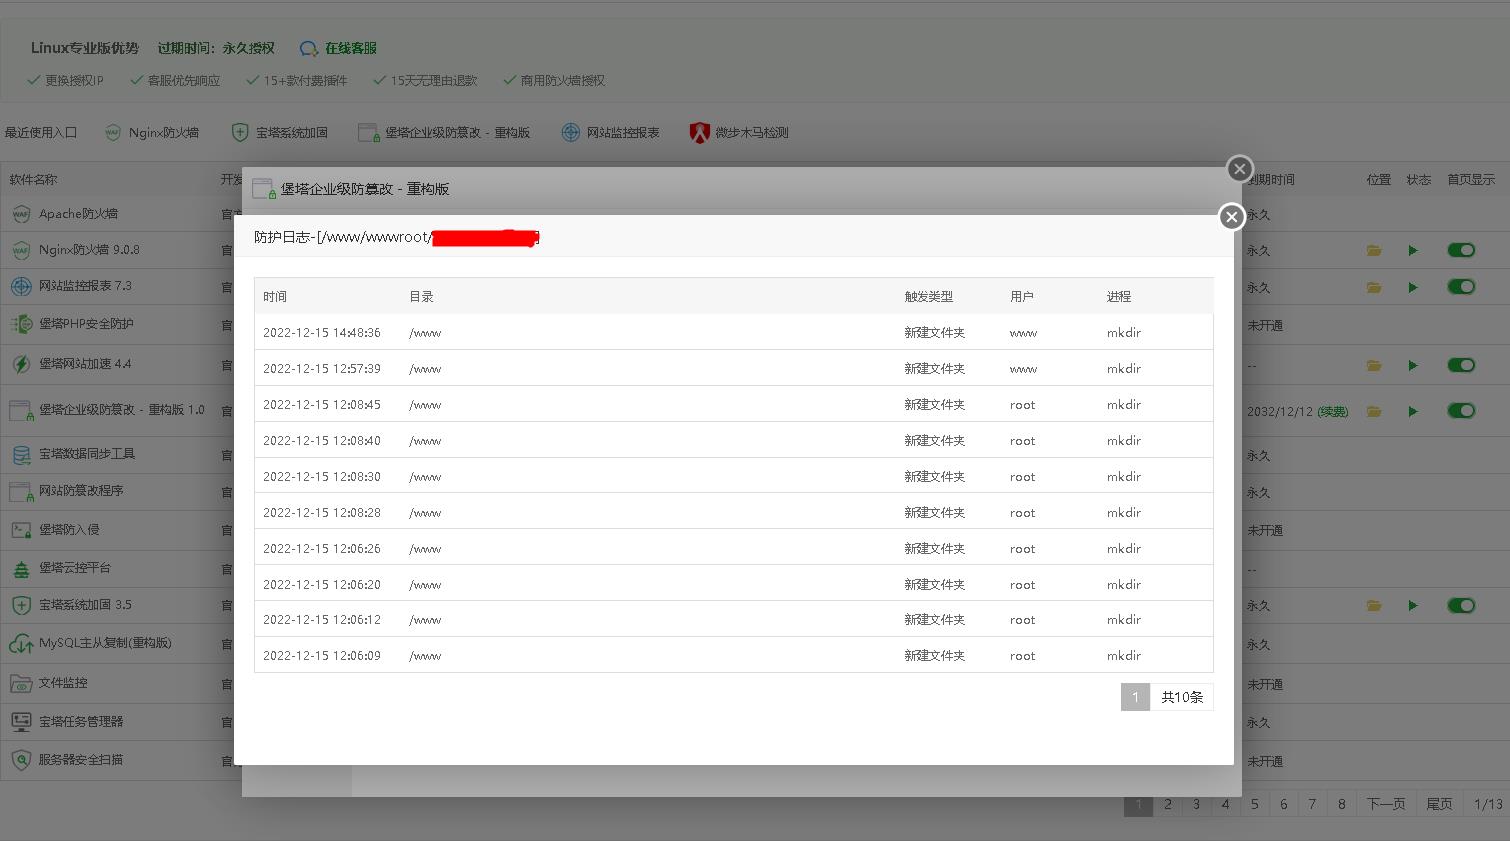Toggle homepage display for 堡塔企业级防篡改
This screenshot has height=841, width=1510.
point(1461,410)
